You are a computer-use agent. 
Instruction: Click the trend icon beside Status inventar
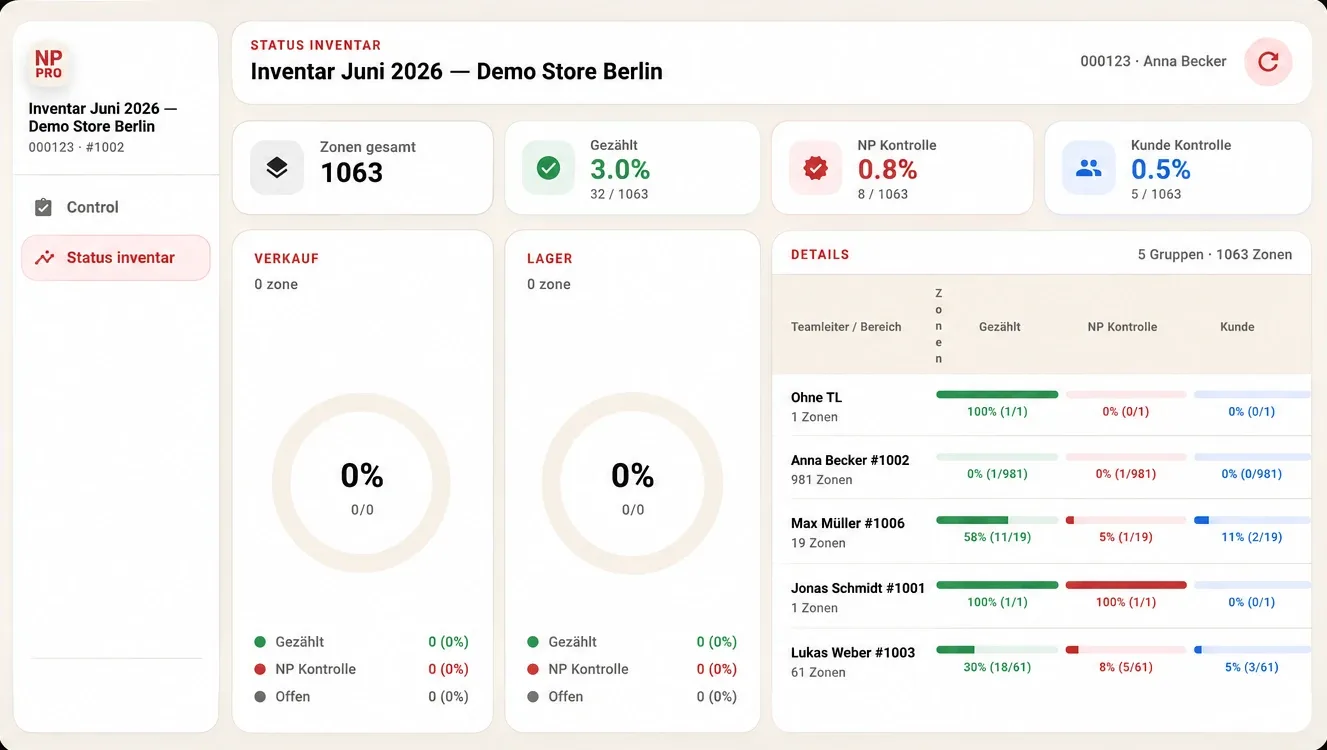(44, 257)
